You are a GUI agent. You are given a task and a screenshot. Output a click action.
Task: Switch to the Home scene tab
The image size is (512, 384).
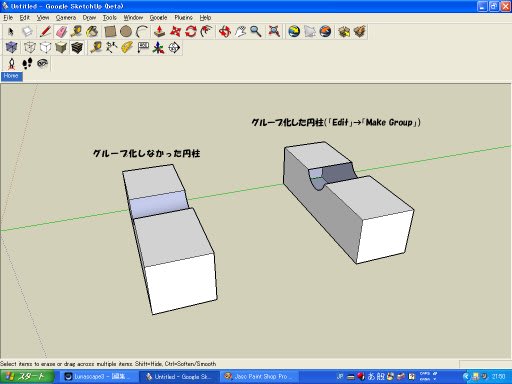pos(11,76)
